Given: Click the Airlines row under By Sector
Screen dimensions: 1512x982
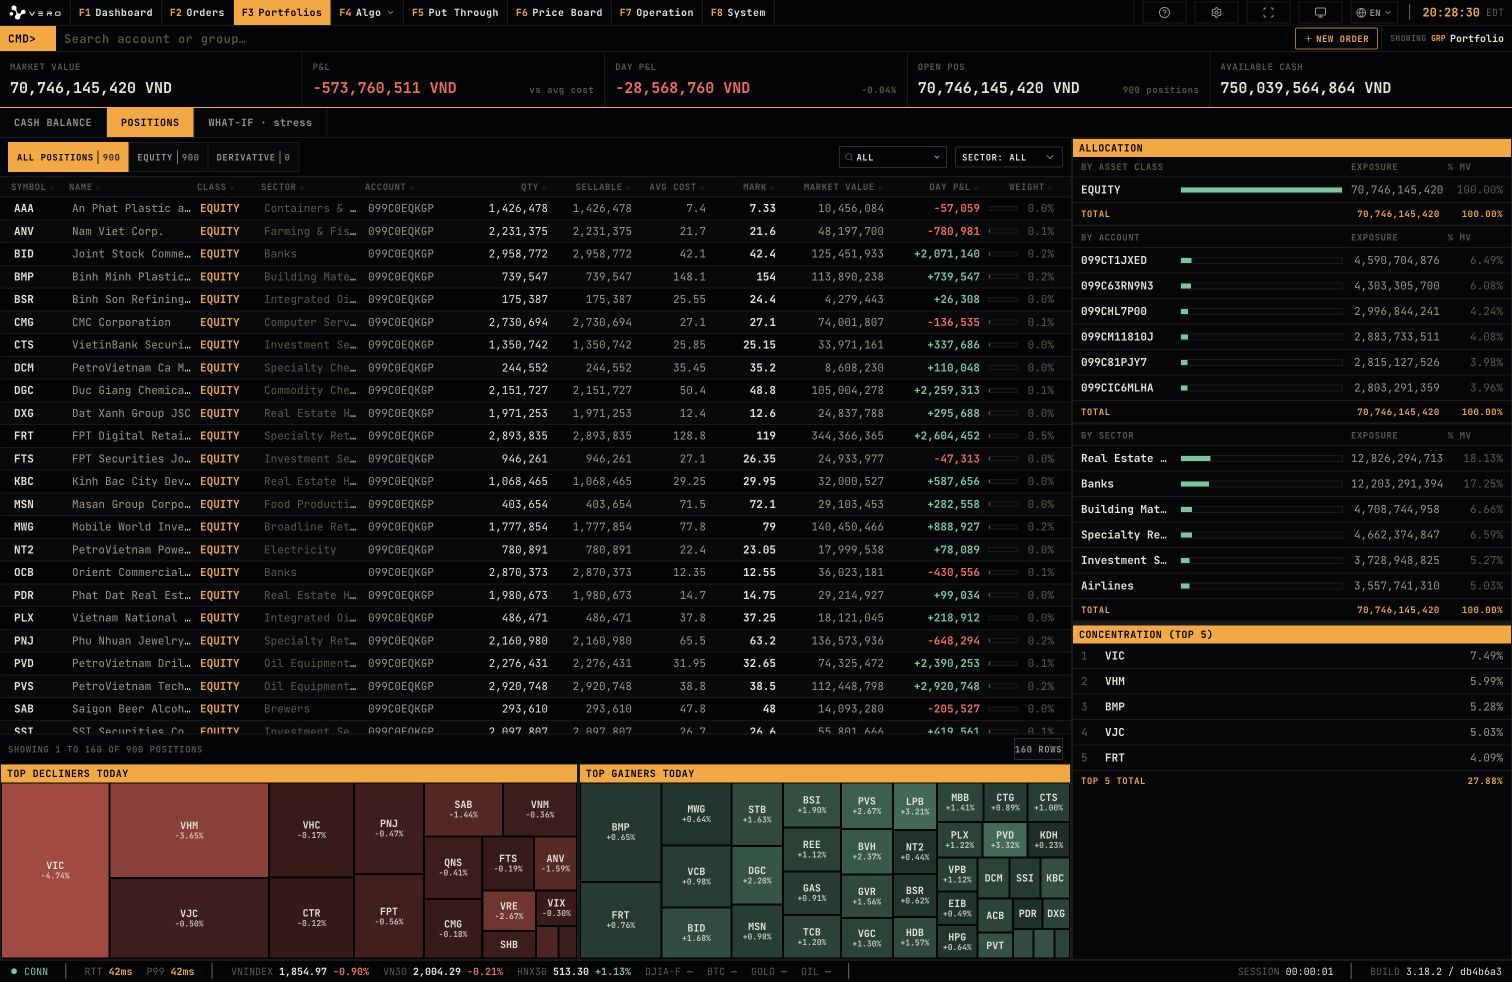Looking at the screenshot, I should click(1291, 586).
